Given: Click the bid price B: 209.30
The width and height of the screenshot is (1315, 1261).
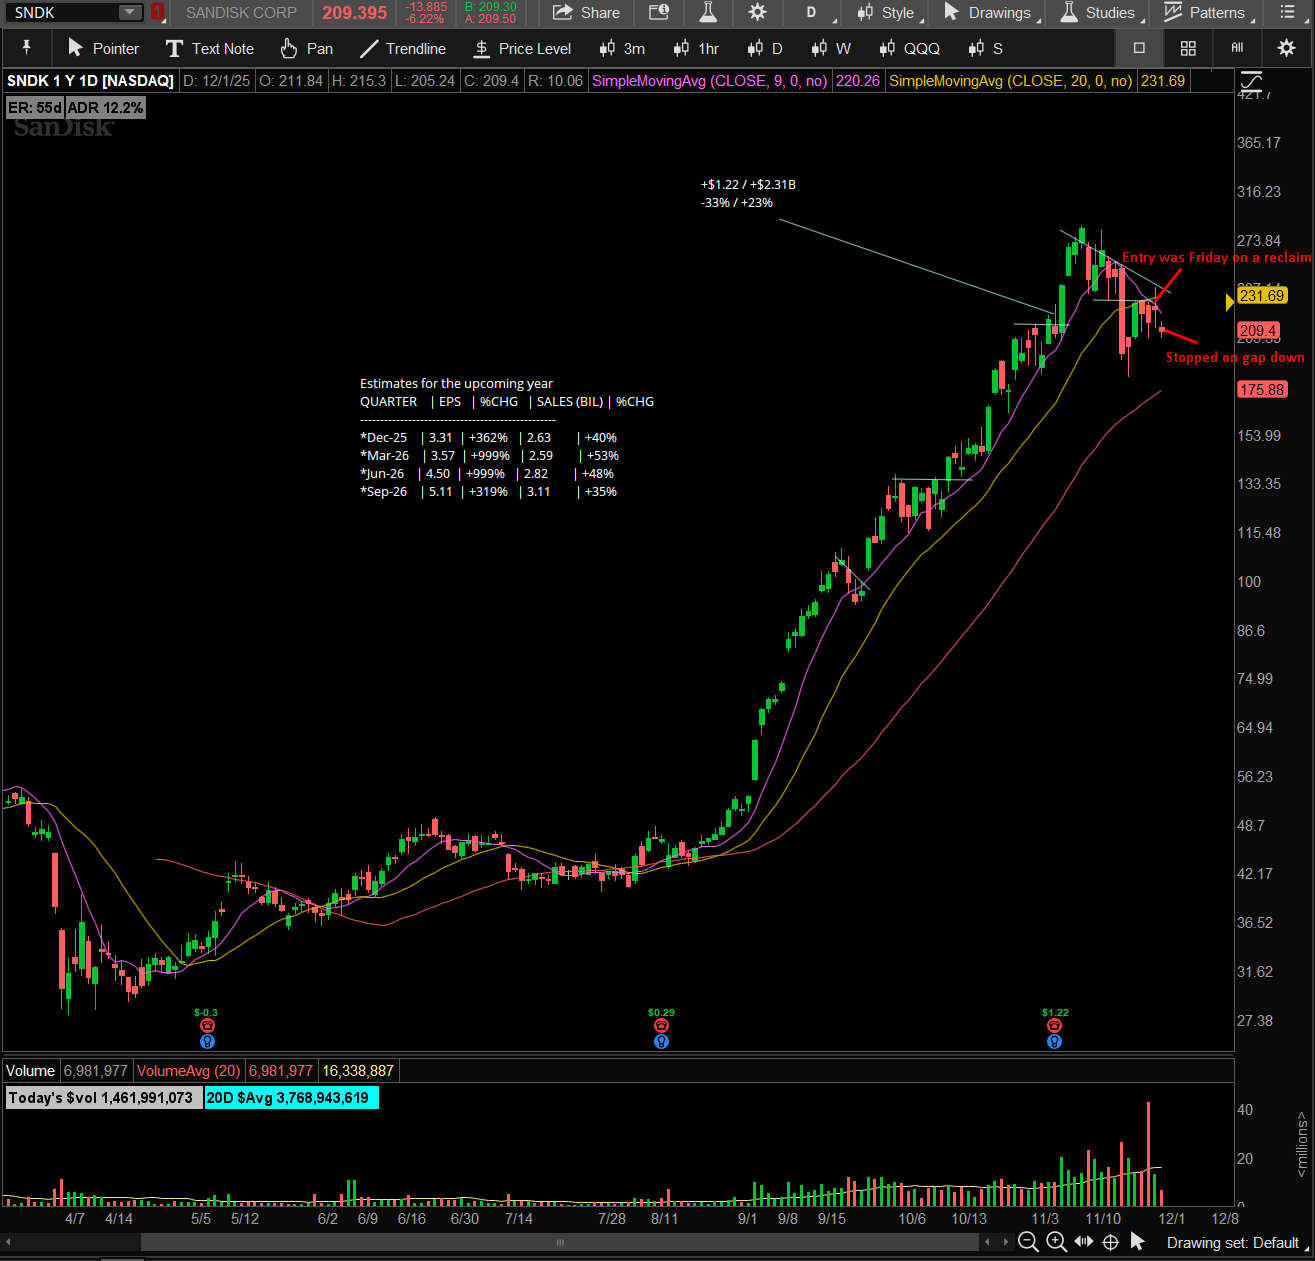Looking at the screenshot, I should pyautogui.click(x=490, y=7).
